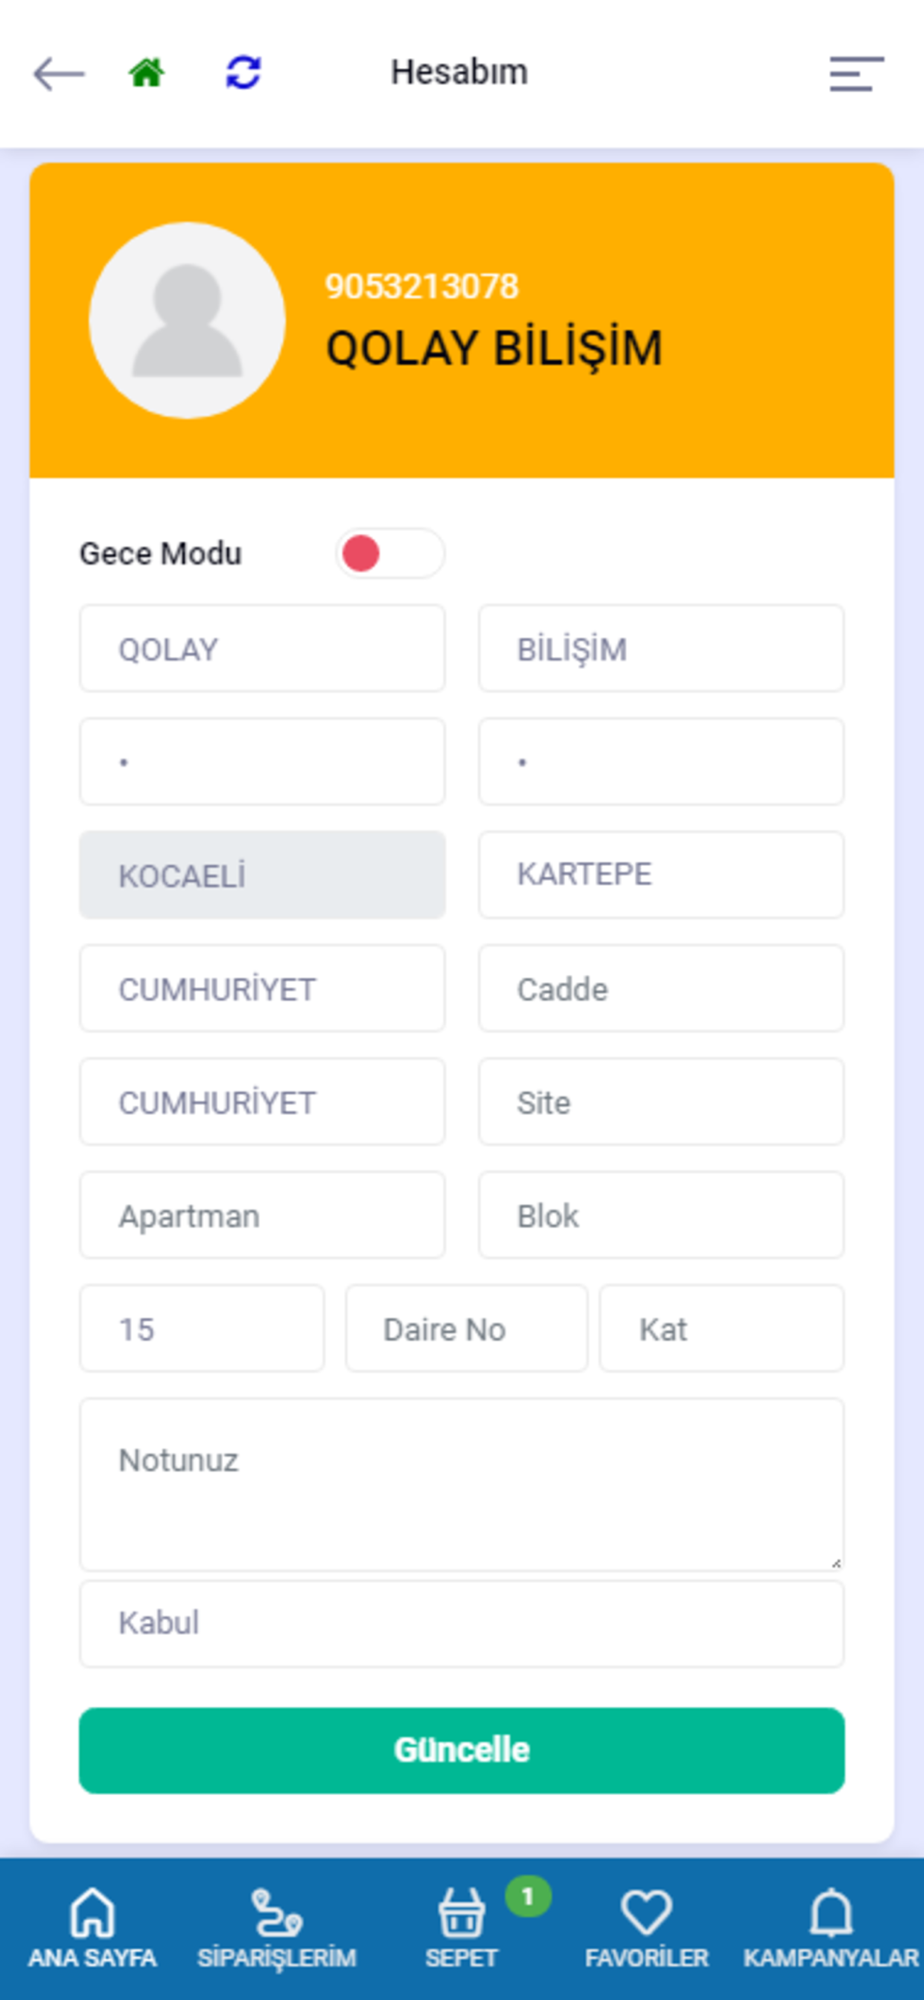Image resolution: width=924 pixels, height=2000 pixels.
Task: Select the Kabul input field
Action: [462, 1623]
